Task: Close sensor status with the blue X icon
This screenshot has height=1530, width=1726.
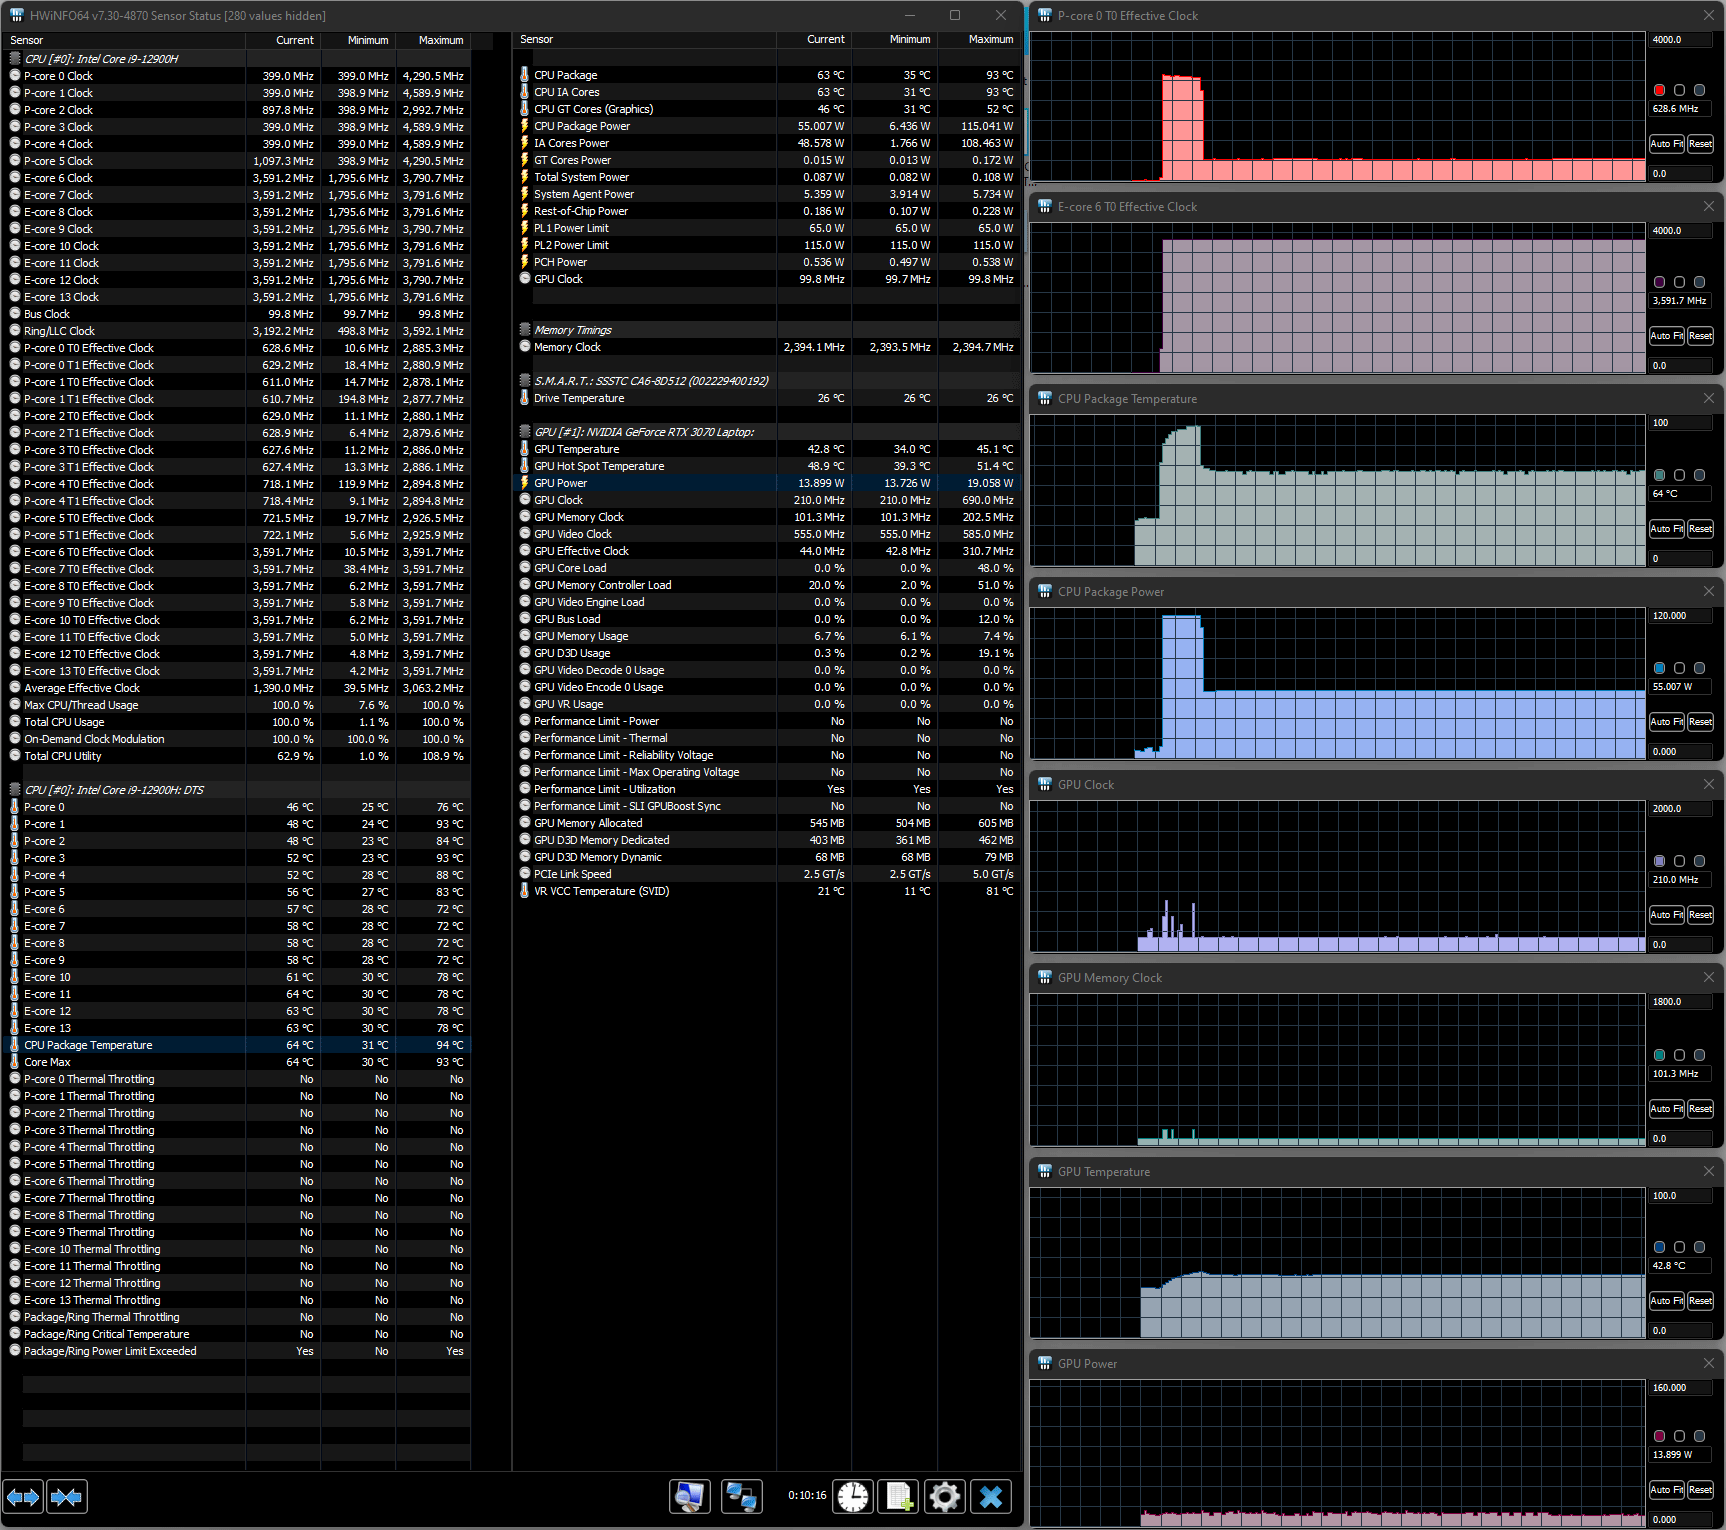Action: (x=991, y=1497)
